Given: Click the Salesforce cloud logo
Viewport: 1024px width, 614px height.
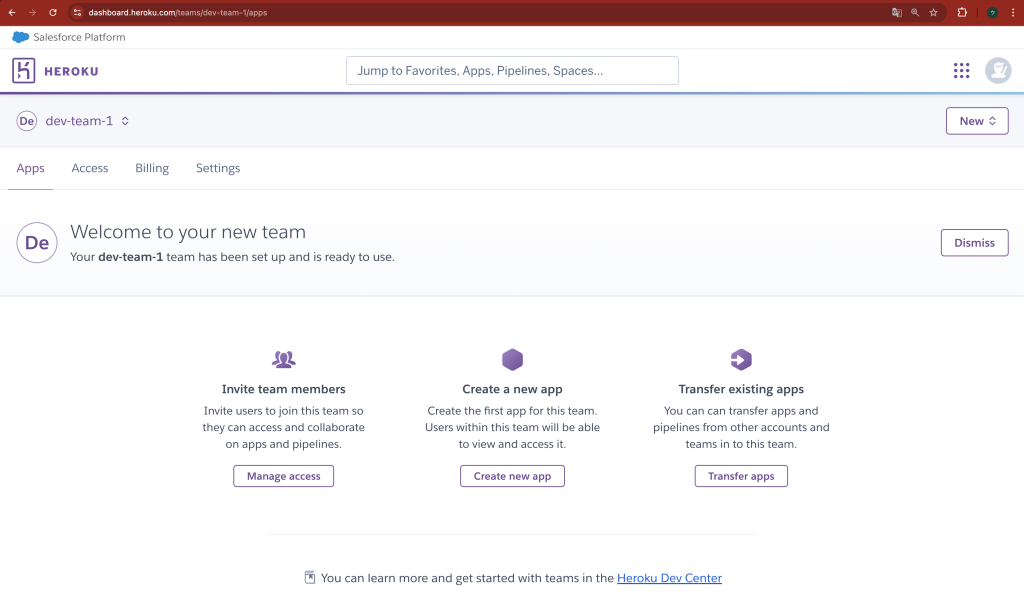Looking at the screenshot, I should pos(21,37).
